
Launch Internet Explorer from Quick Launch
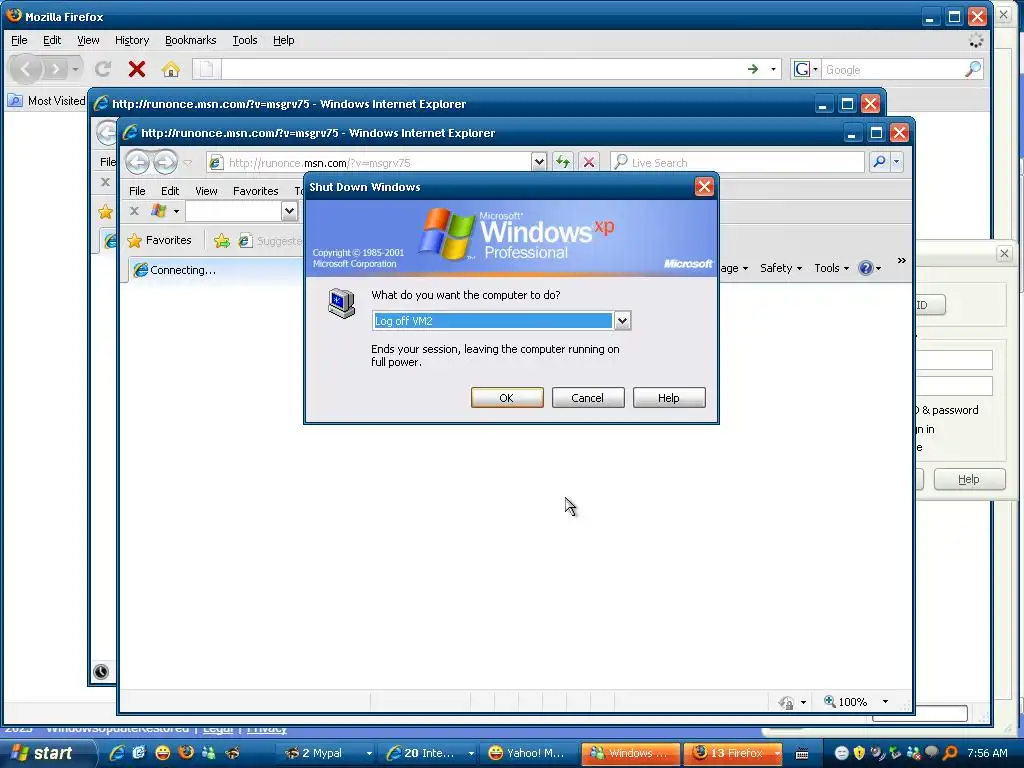(x=117, y=753)
